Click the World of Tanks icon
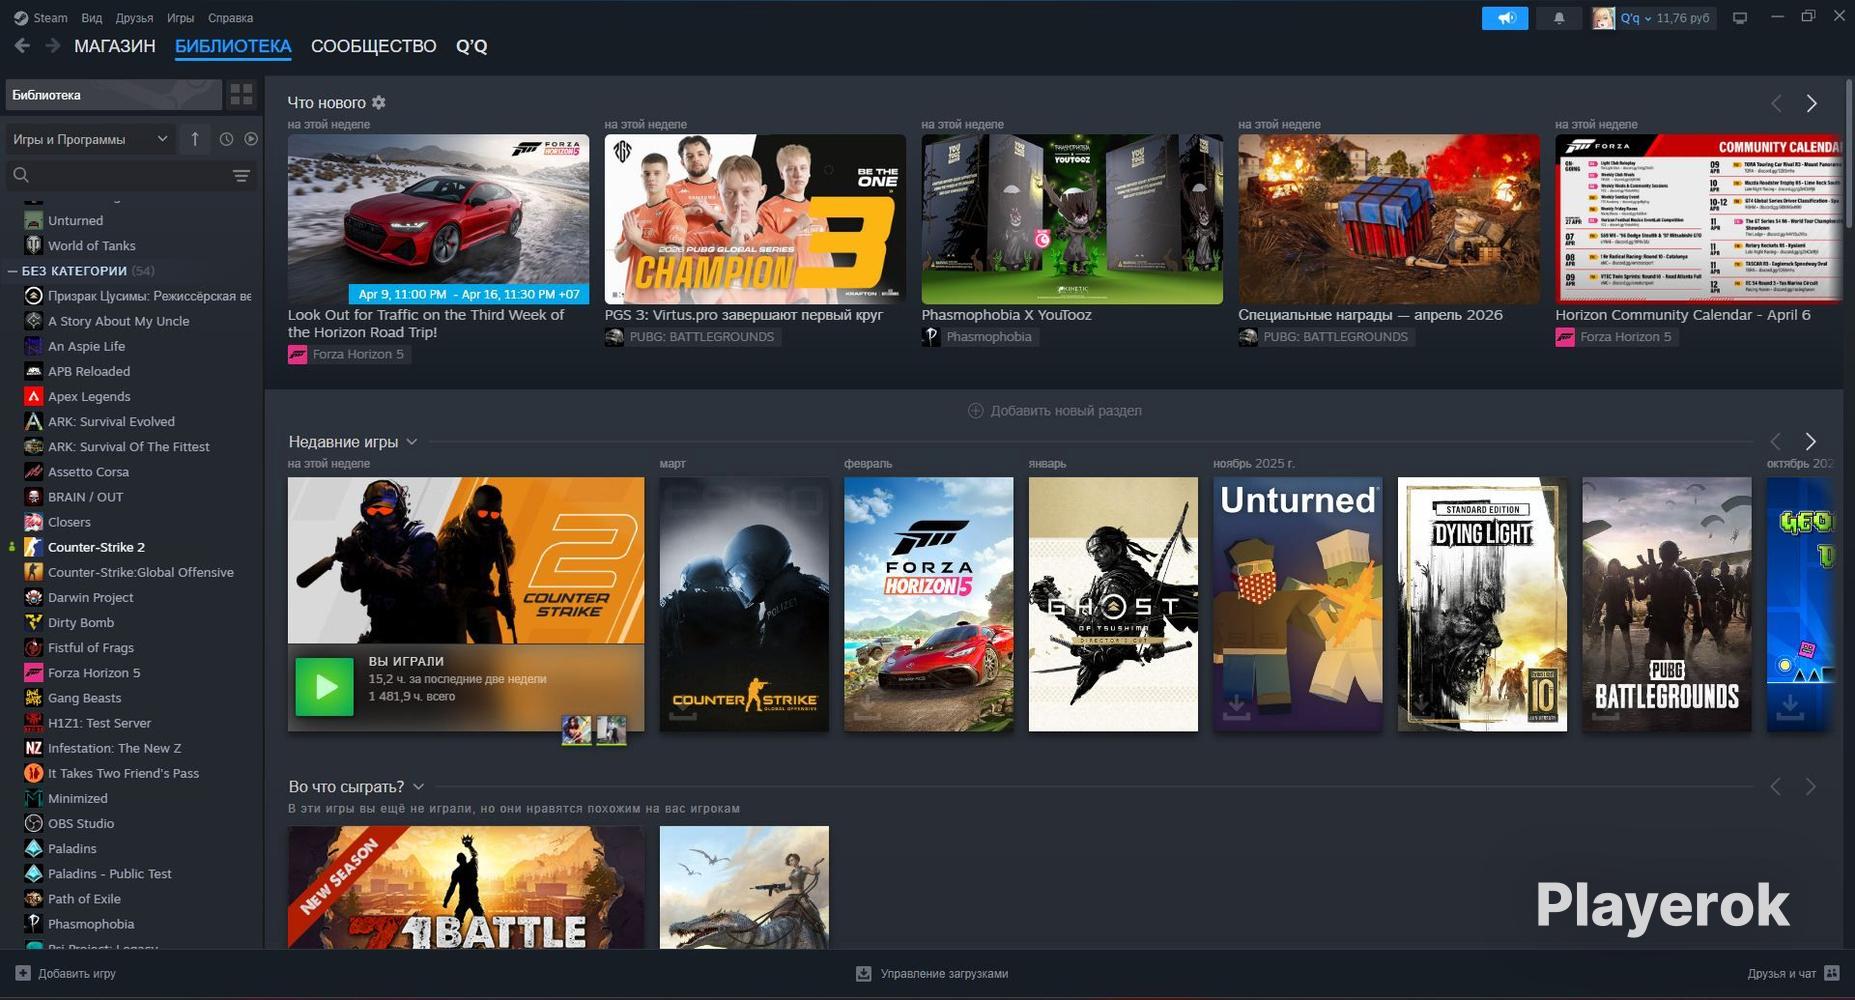Screen dimensions: 1855x1000 tap(33, 245)
